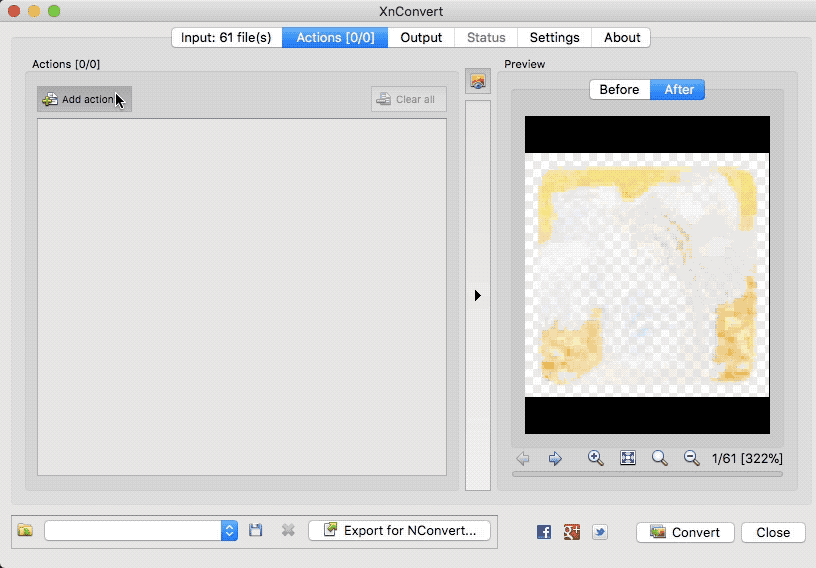Zoom in on the preview image
The image size is (816, 568).
(x=595, y=458)
